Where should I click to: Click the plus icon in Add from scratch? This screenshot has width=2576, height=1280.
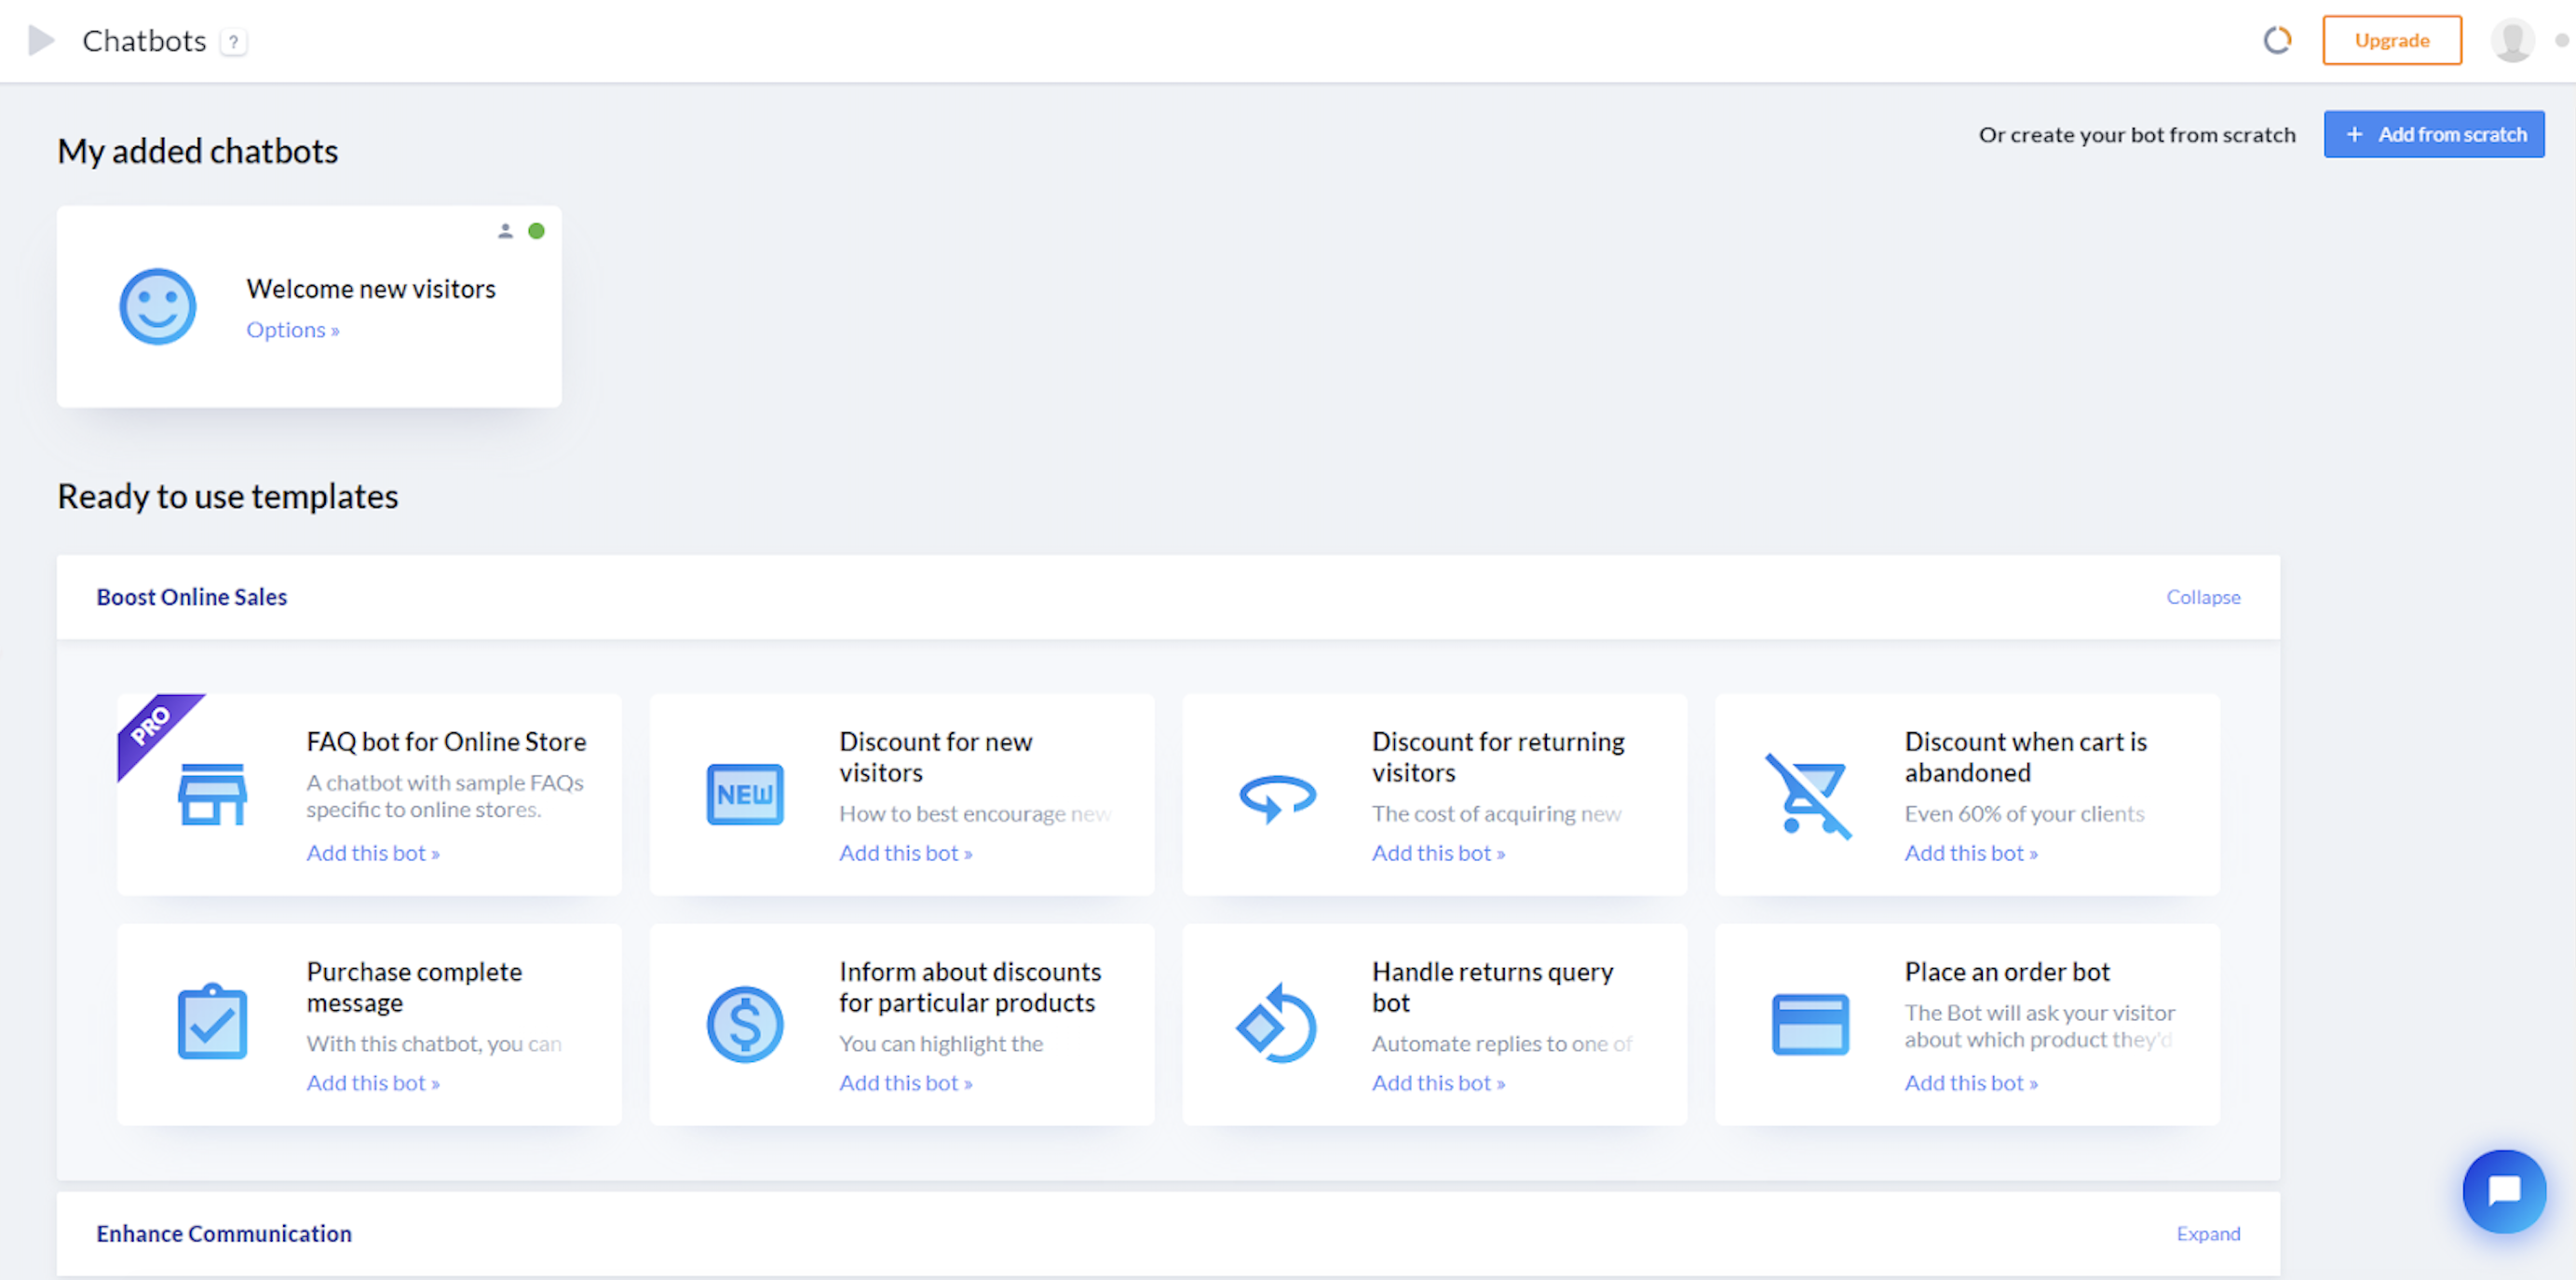click(2354, 134)
